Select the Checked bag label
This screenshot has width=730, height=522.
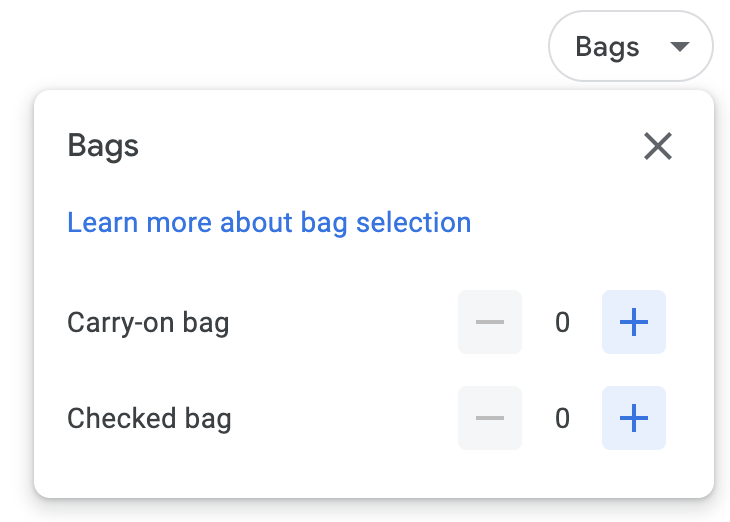click(x=149, y=418)
